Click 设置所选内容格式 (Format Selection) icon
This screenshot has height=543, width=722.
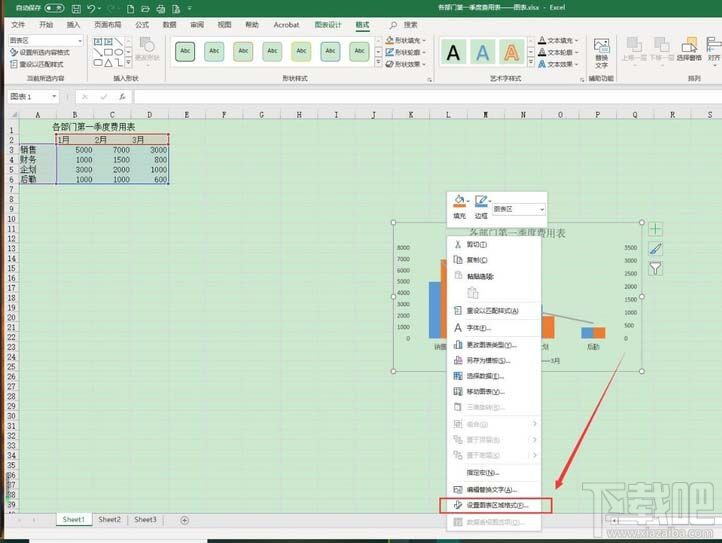pyautogui.click(x=14, y=53)
